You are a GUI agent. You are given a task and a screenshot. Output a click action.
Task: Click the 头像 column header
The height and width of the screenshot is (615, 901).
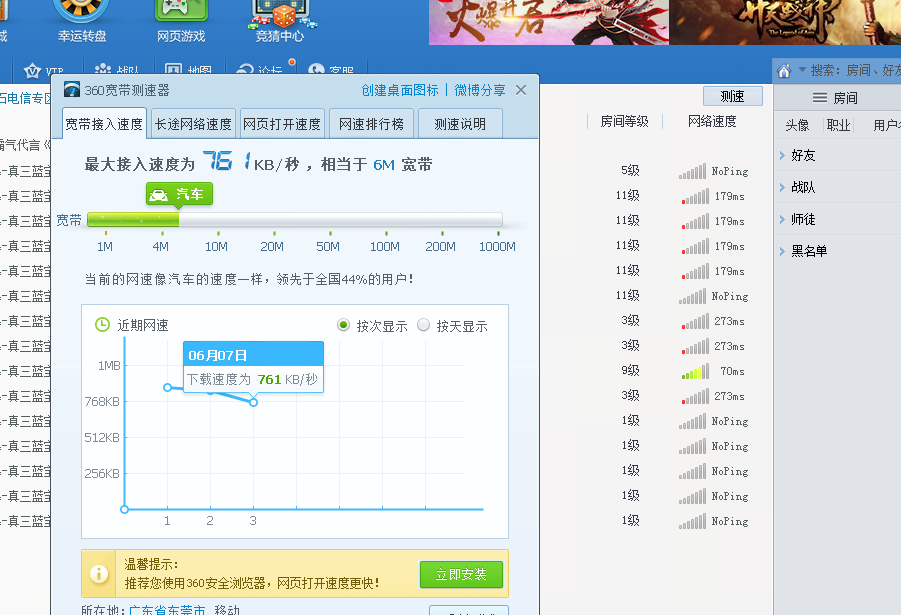pos(797,125)
